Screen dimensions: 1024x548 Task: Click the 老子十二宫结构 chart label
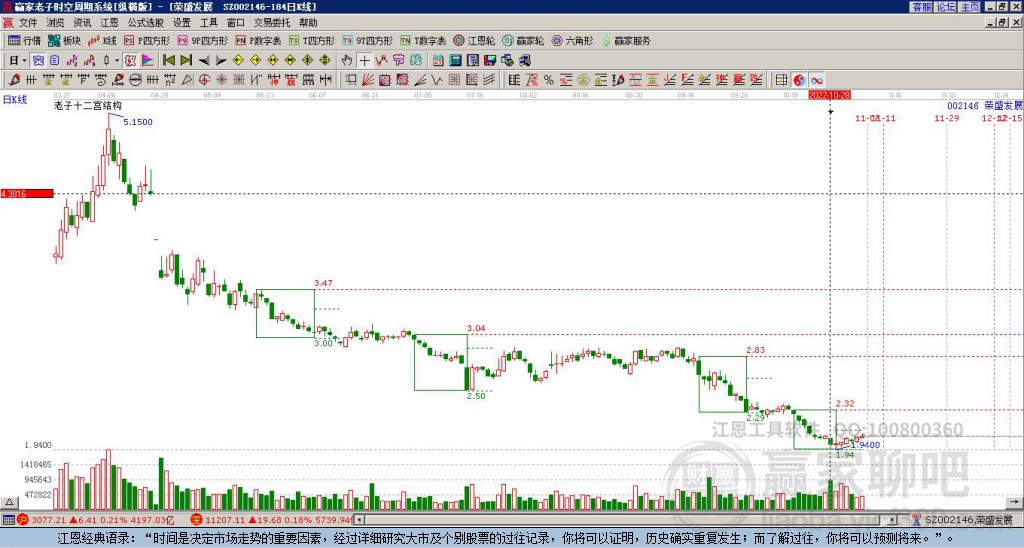[x=88, y=105]
